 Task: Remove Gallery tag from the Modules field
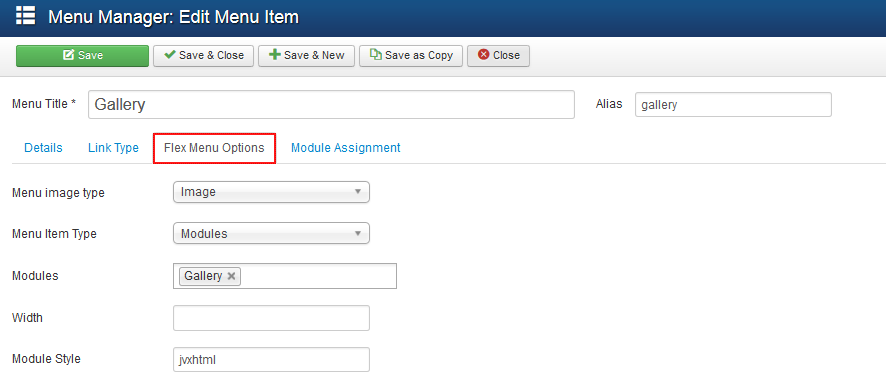[231, 276]
